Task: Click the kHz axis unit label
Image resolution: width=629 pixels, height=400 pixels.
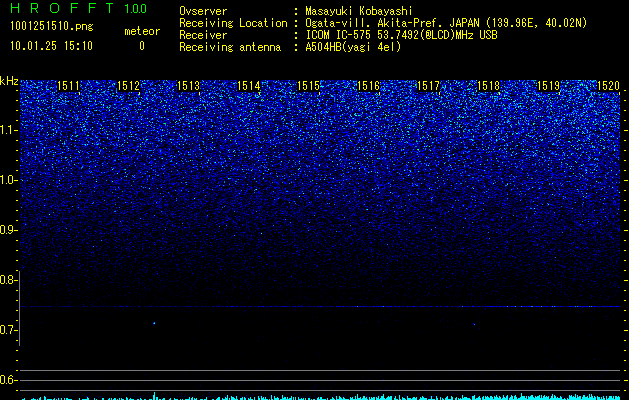Action: (x=9, y=81)
